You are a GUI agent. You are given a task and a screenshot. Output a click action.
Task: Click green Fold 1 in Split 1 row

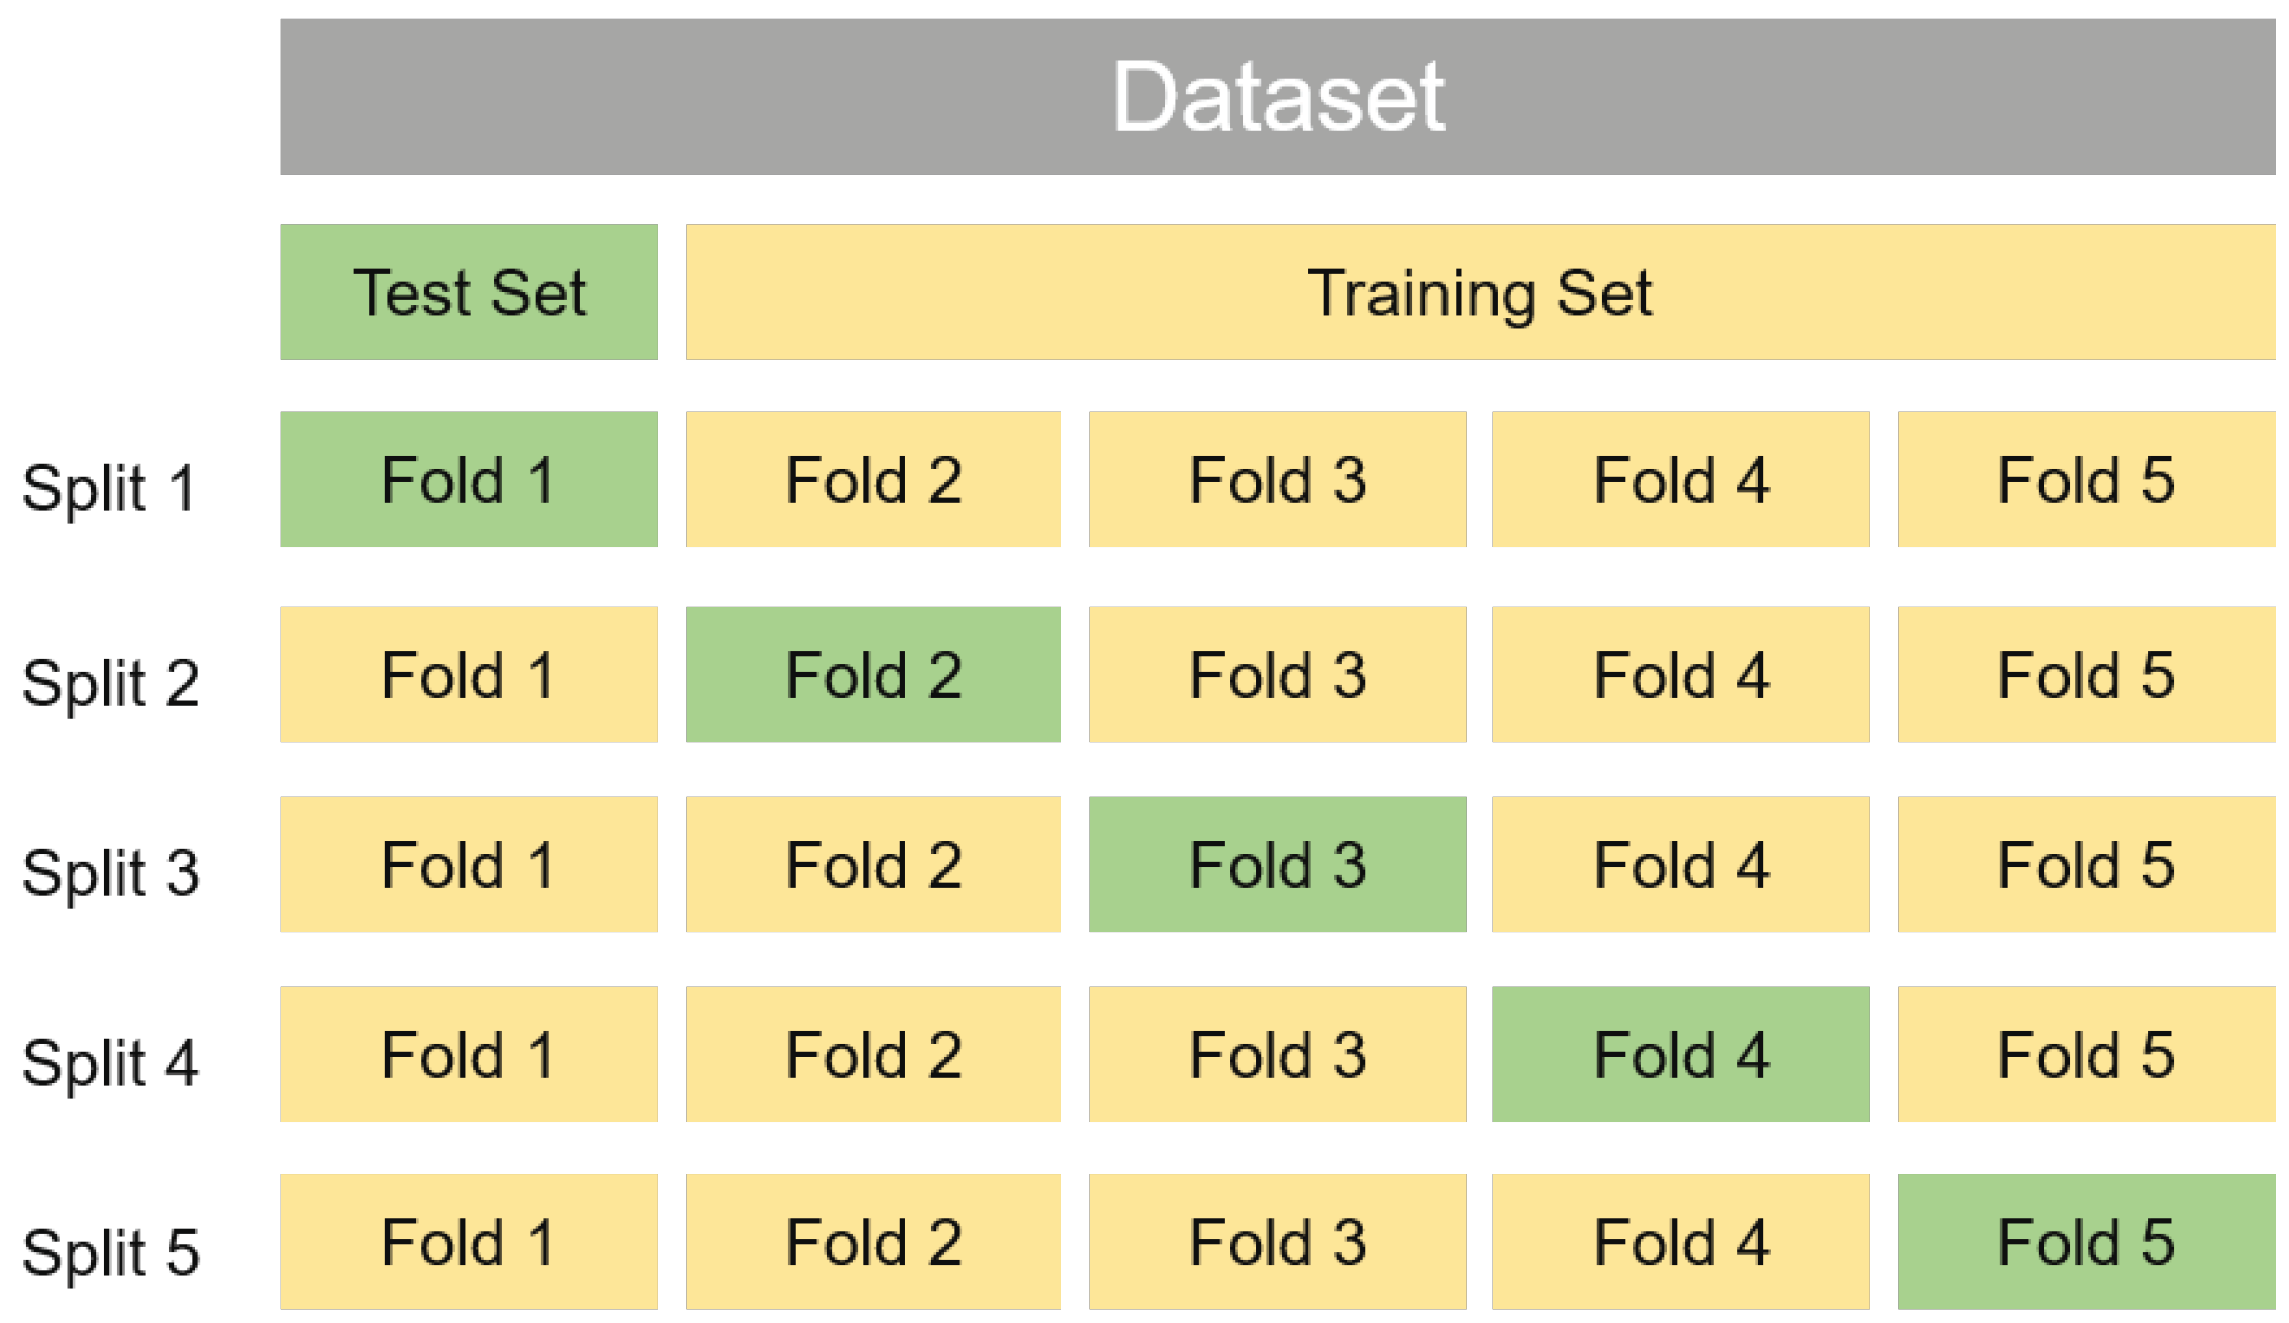click(469, 479)
